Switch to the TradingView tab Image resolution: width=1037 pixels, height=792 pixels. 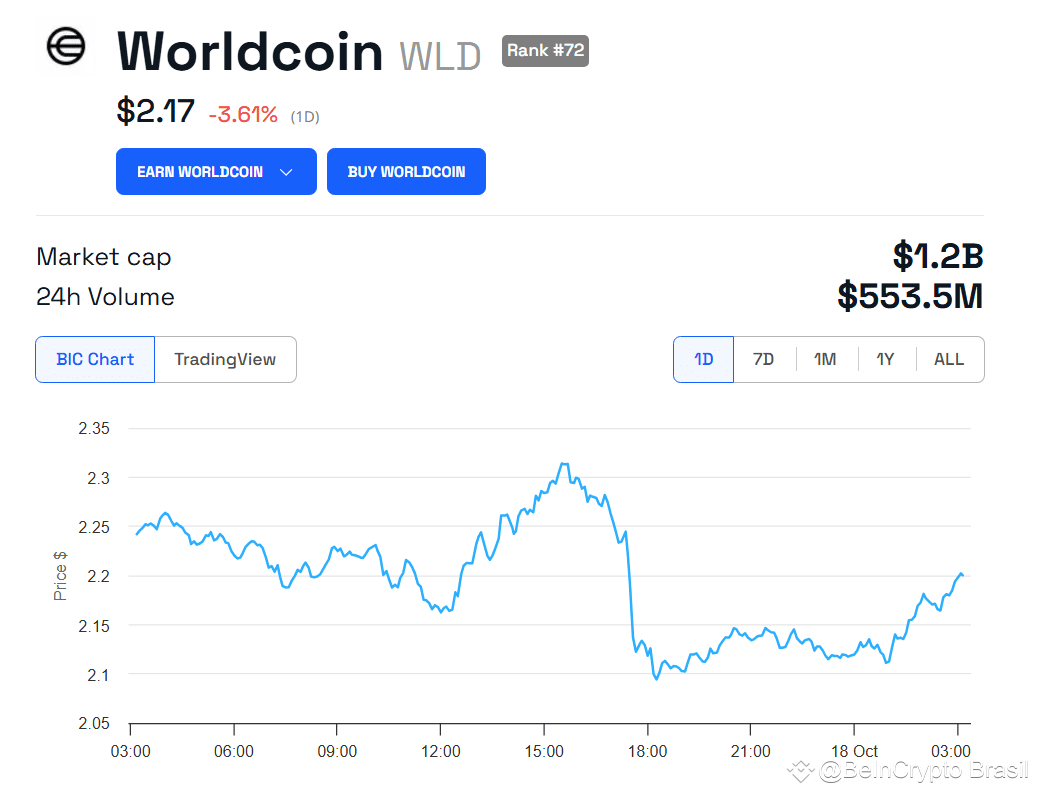(225, 359)
